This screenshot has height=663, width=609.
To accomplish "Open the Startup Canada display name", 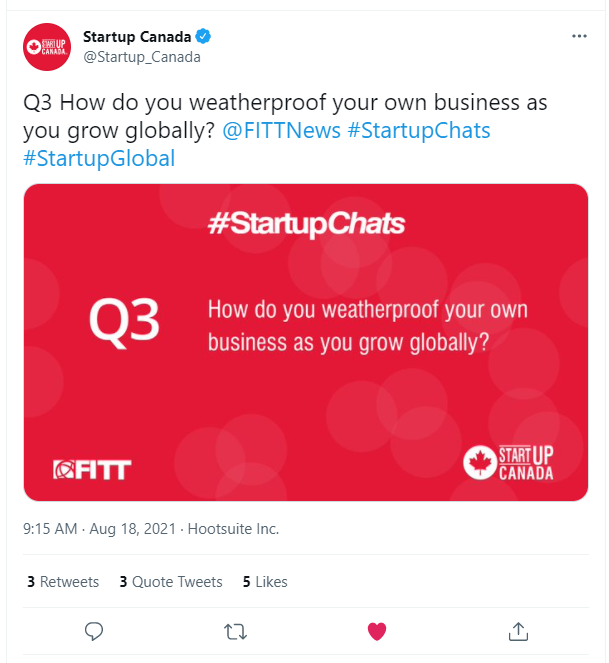I will coord(137,37).
